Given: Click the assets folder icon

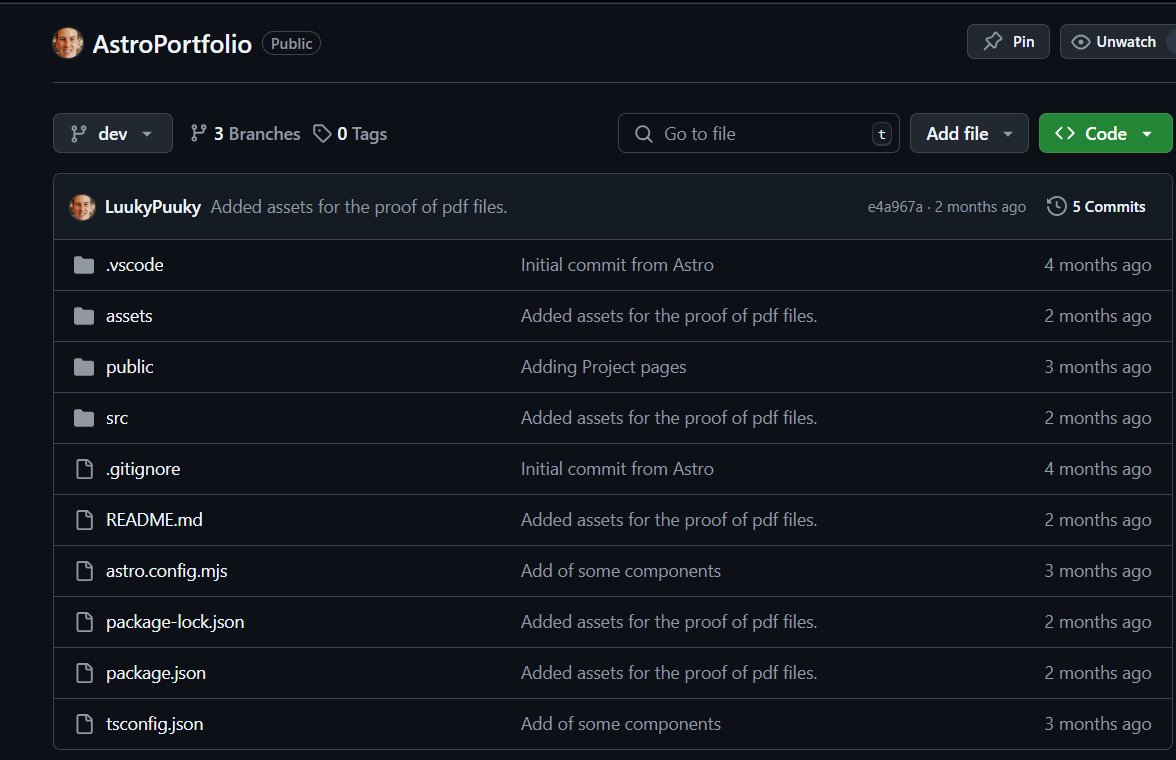Looking at the screenshot, I should pyautogui.click(x=84, y=316).
